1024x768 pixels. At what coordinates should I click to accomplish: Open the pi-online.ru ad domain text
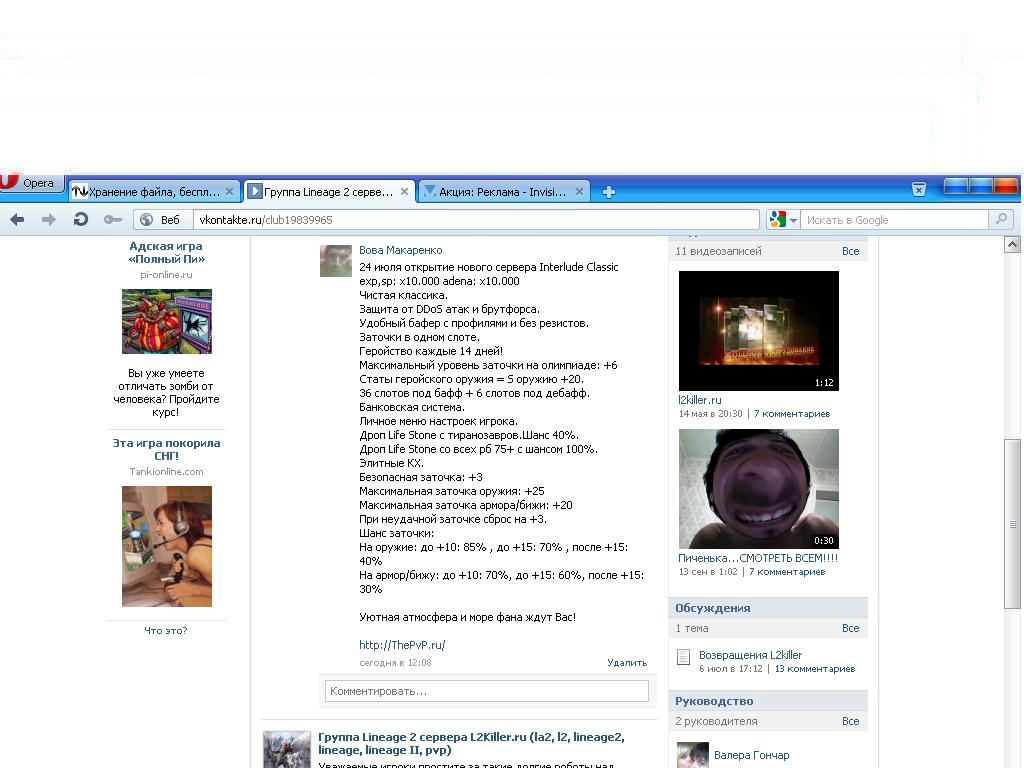tap(166, 274)
